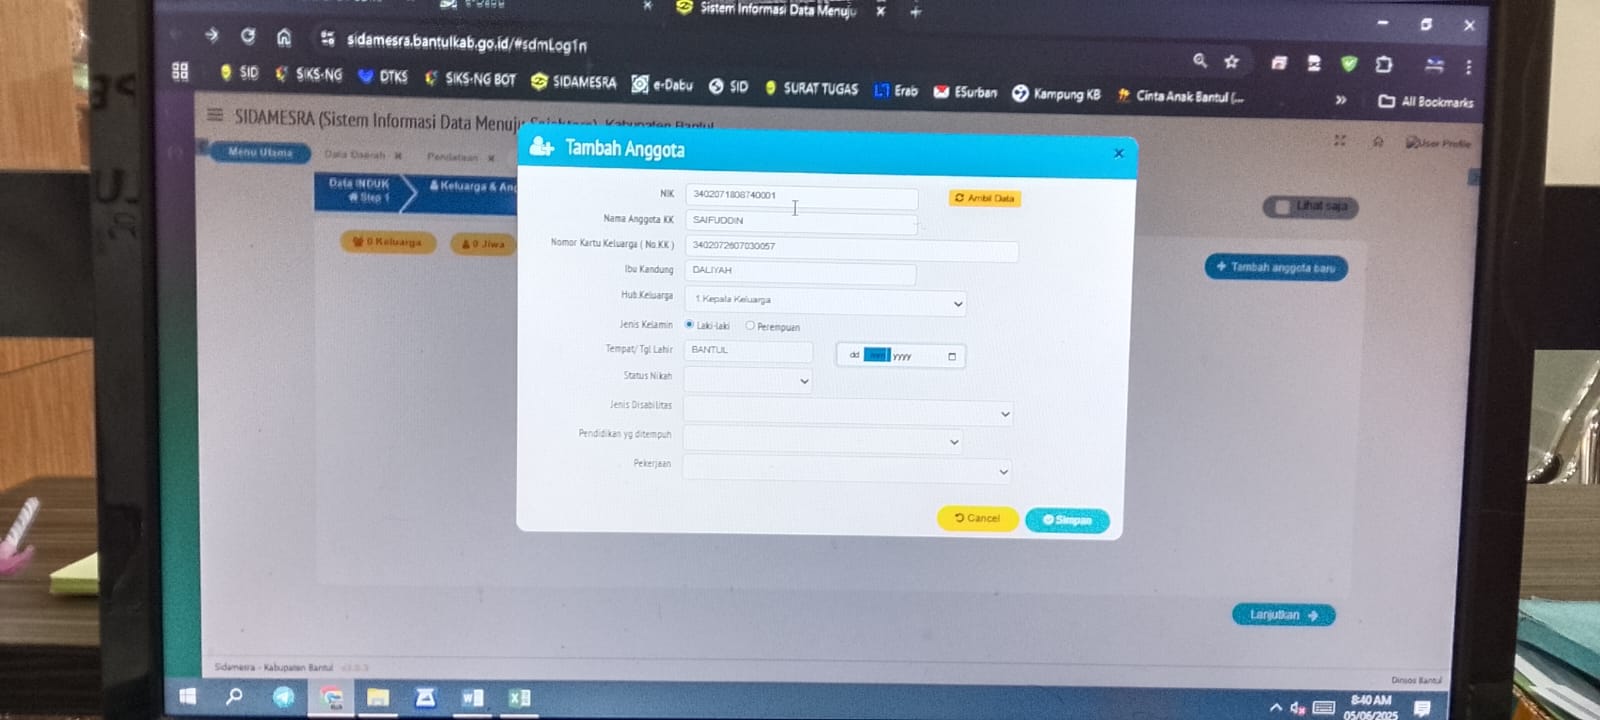1600x720 pixels.
Task: Open the browser extensions puzzle icon
Action: point(1384,64)
